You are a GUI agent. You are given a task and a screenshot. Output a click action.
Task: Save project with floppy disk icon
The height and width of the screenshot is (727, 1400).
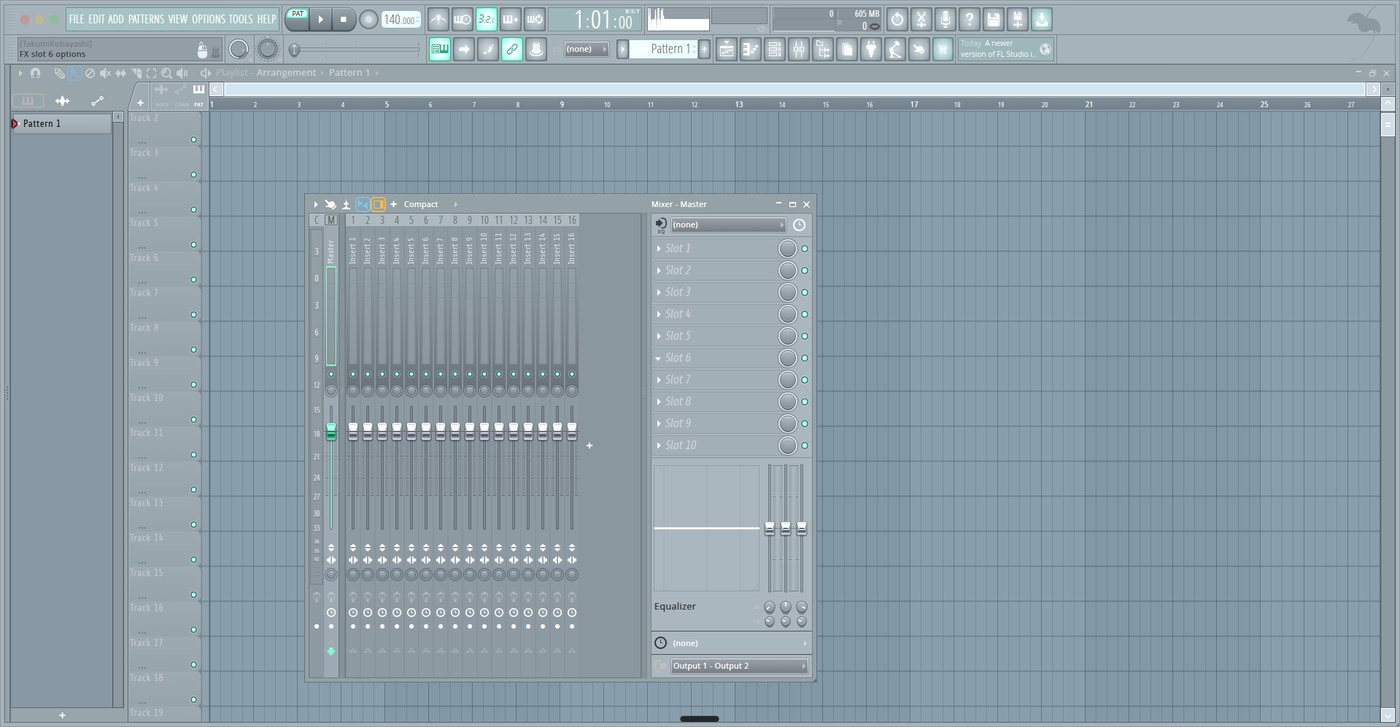pos(993,19)
